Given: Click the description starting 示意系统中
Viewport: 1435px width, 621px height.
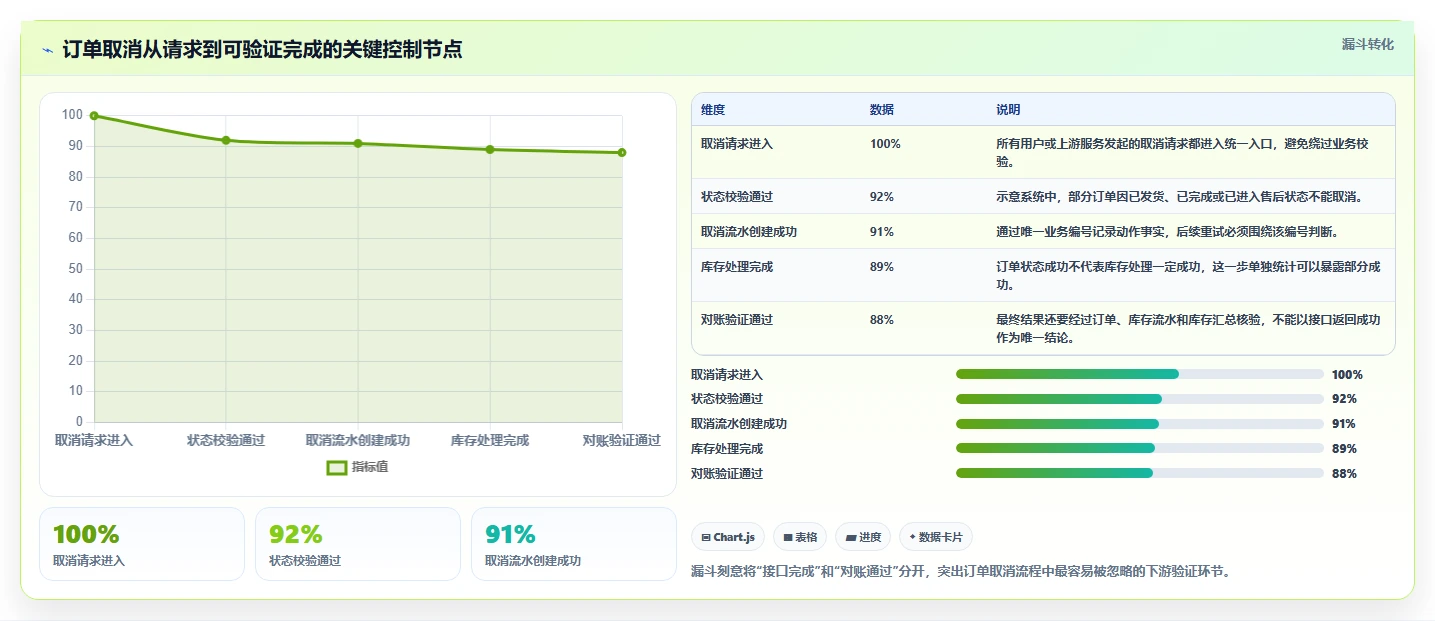Looking at the screenshot, I should pyautogui.click(x=1179, y=196).
